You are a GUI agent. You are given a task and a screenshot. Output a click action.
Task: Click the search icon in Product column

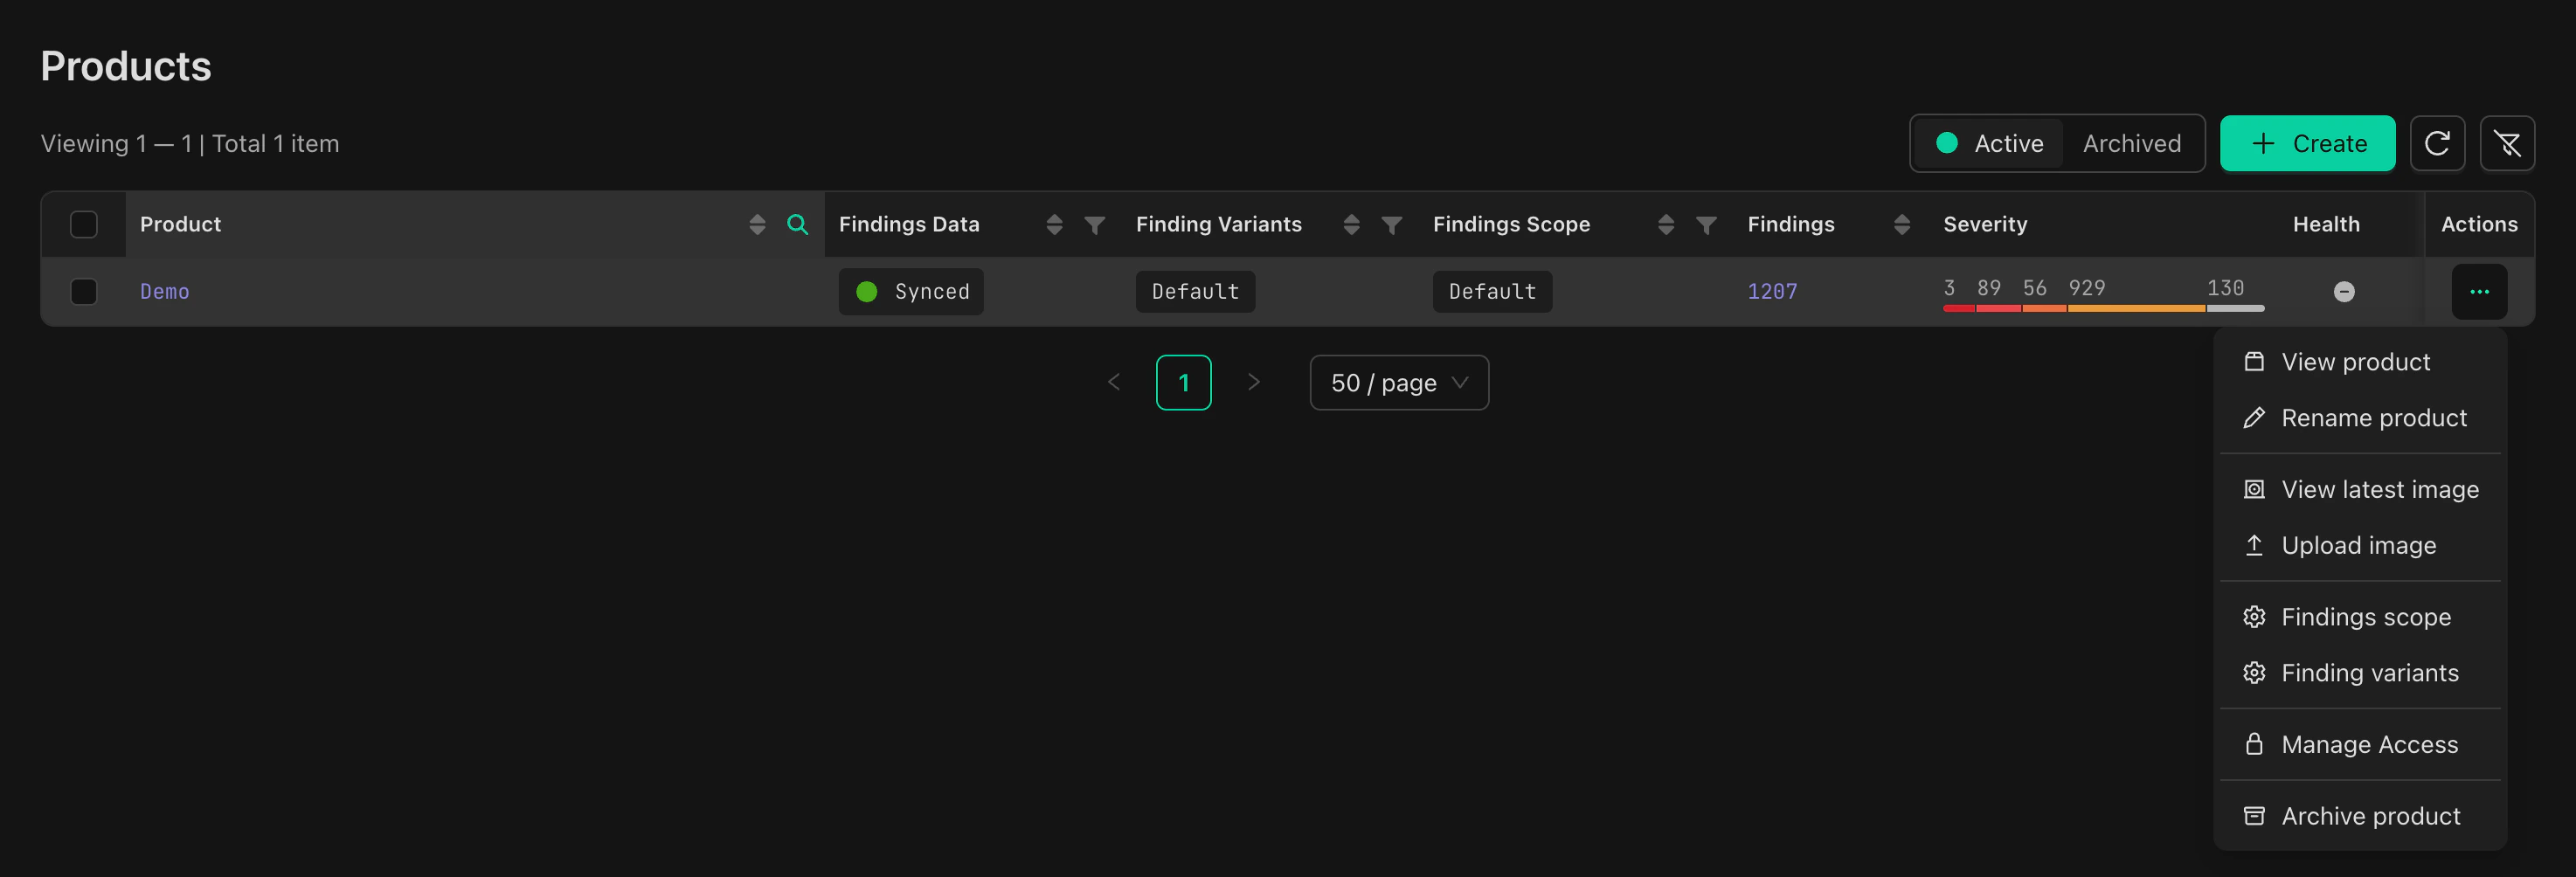coord(798,224)
